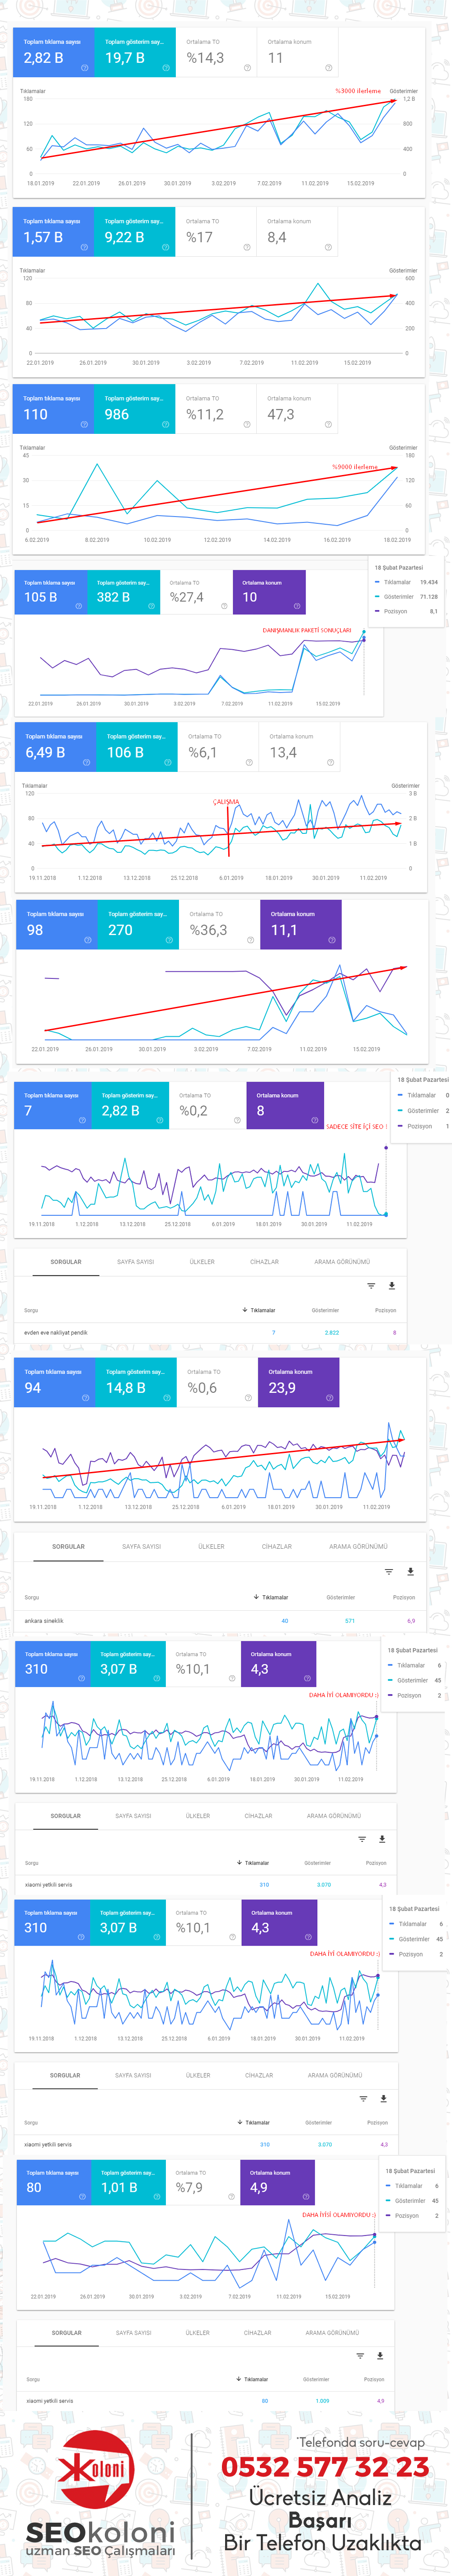Screen dimensions: 452x2576
Task: Click the help icon on the 1,57 B card
Action: click(x=84, y=247)
